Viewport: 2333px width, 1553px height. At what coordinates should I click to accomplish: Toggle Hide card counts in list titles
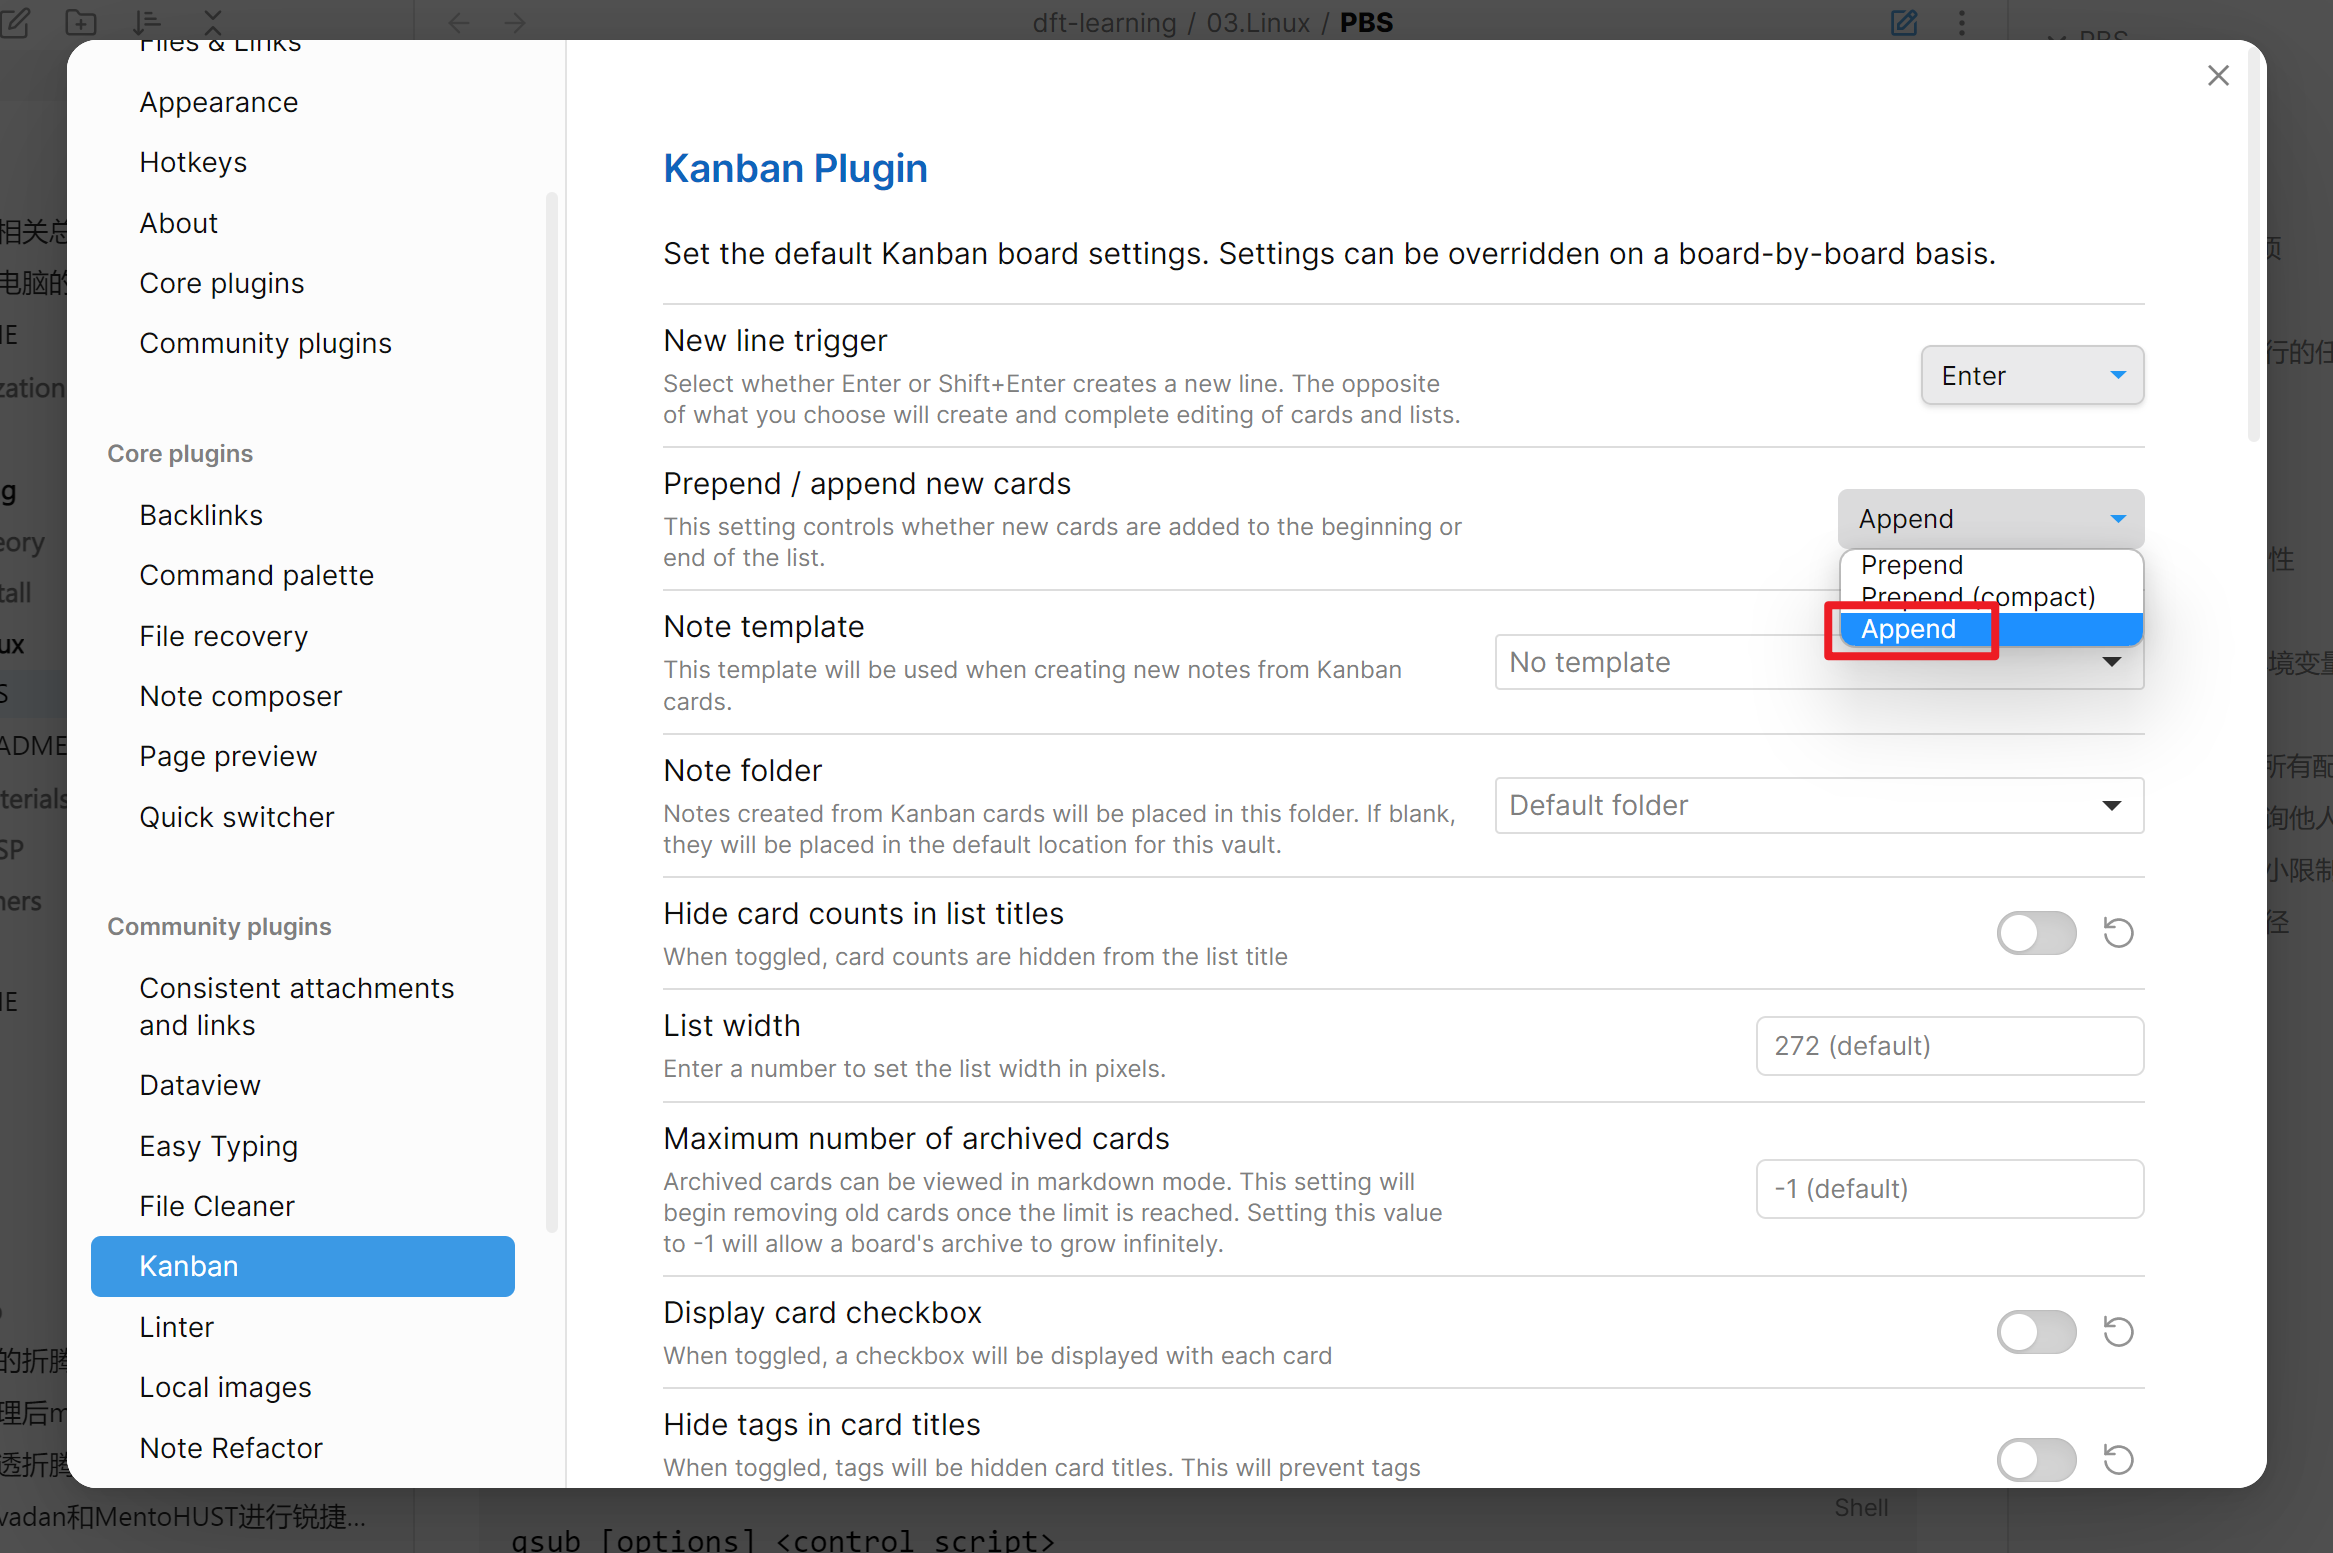coord(2036,933)
